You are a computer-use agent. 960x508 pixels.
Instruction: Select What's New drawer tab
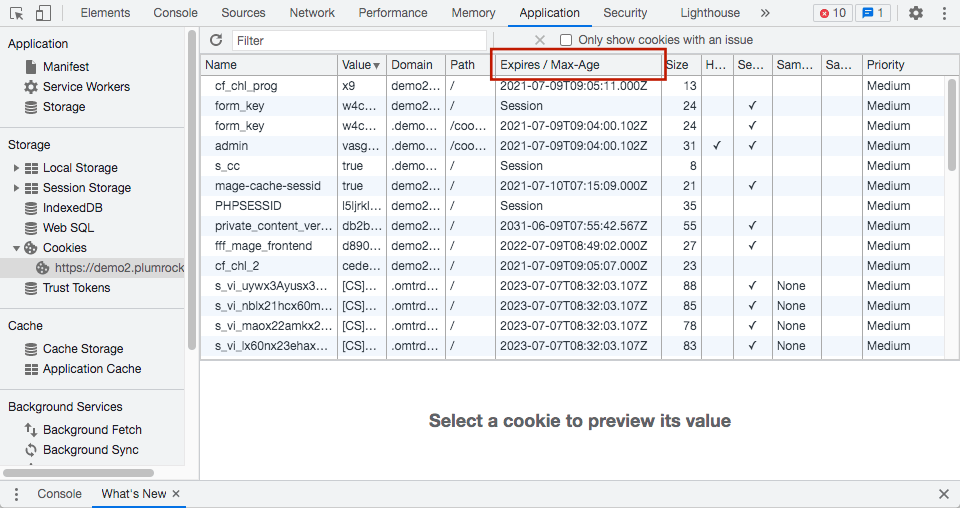[134, 494]
